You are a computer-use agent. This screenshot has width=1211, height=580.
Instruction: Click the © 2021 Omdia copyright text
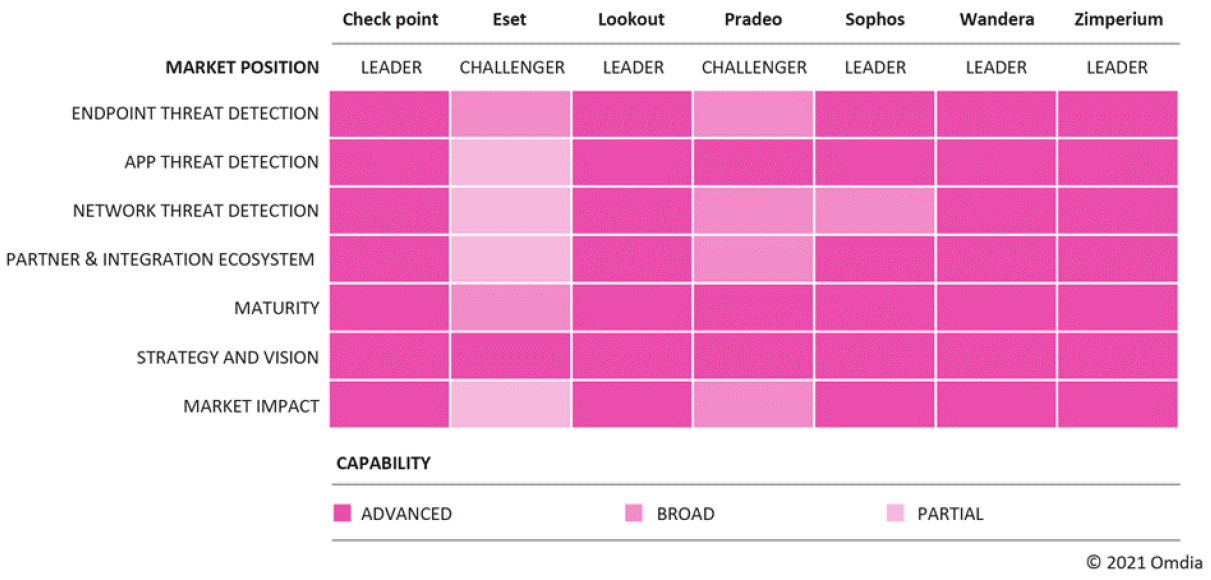coord(1144,561)
